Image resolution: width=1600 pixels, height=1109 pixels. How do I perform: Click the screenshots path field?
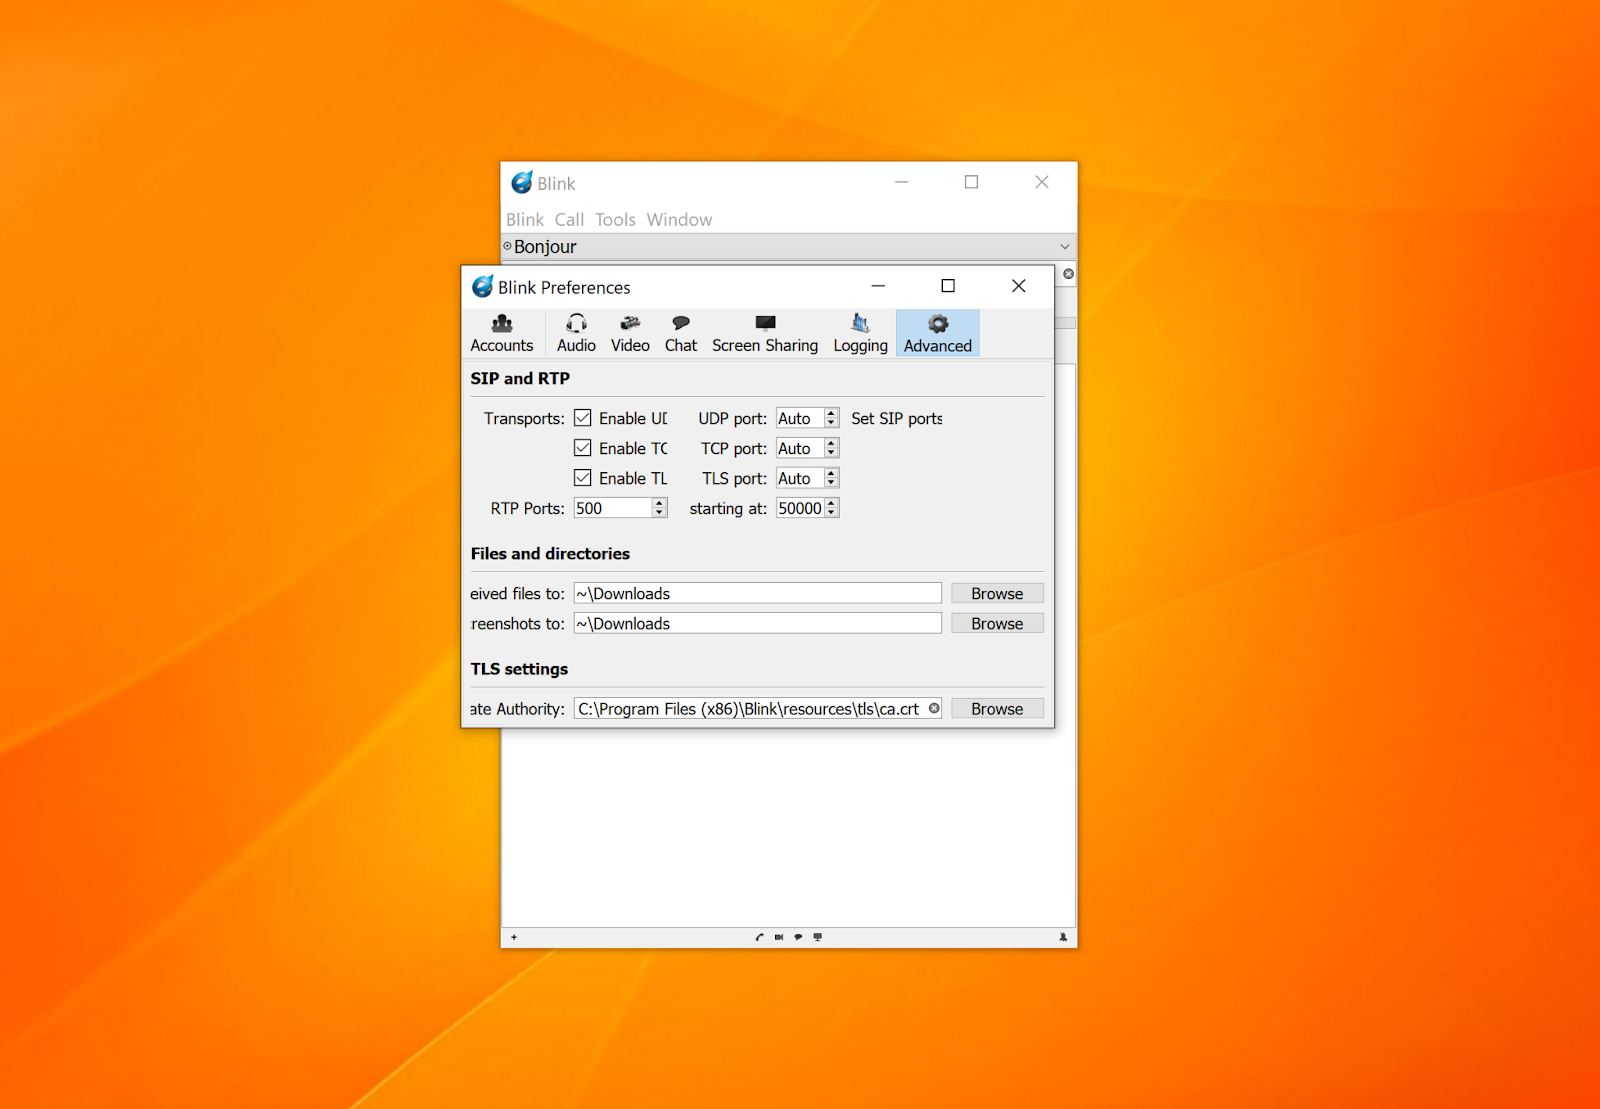click(757, 623)
